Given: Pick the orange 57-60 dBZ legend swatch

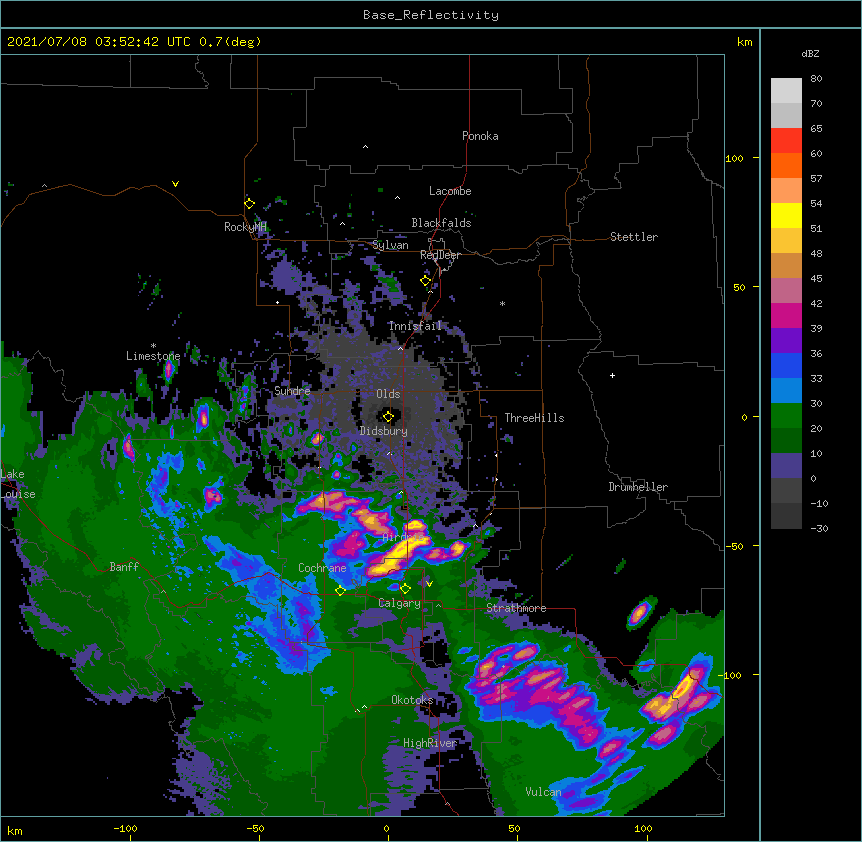Looking at the screenshot, I should click(x=786, y=165).
